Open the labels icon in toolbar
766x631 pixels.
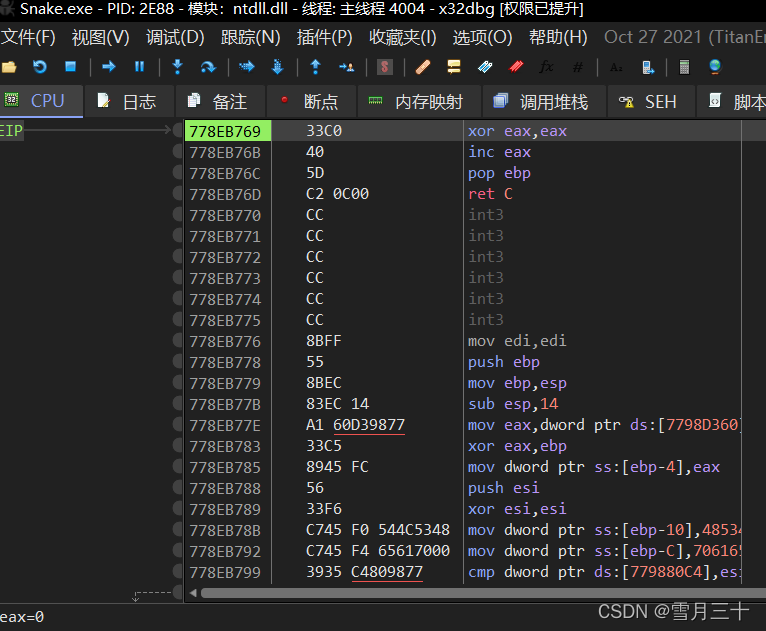(485, 67)
